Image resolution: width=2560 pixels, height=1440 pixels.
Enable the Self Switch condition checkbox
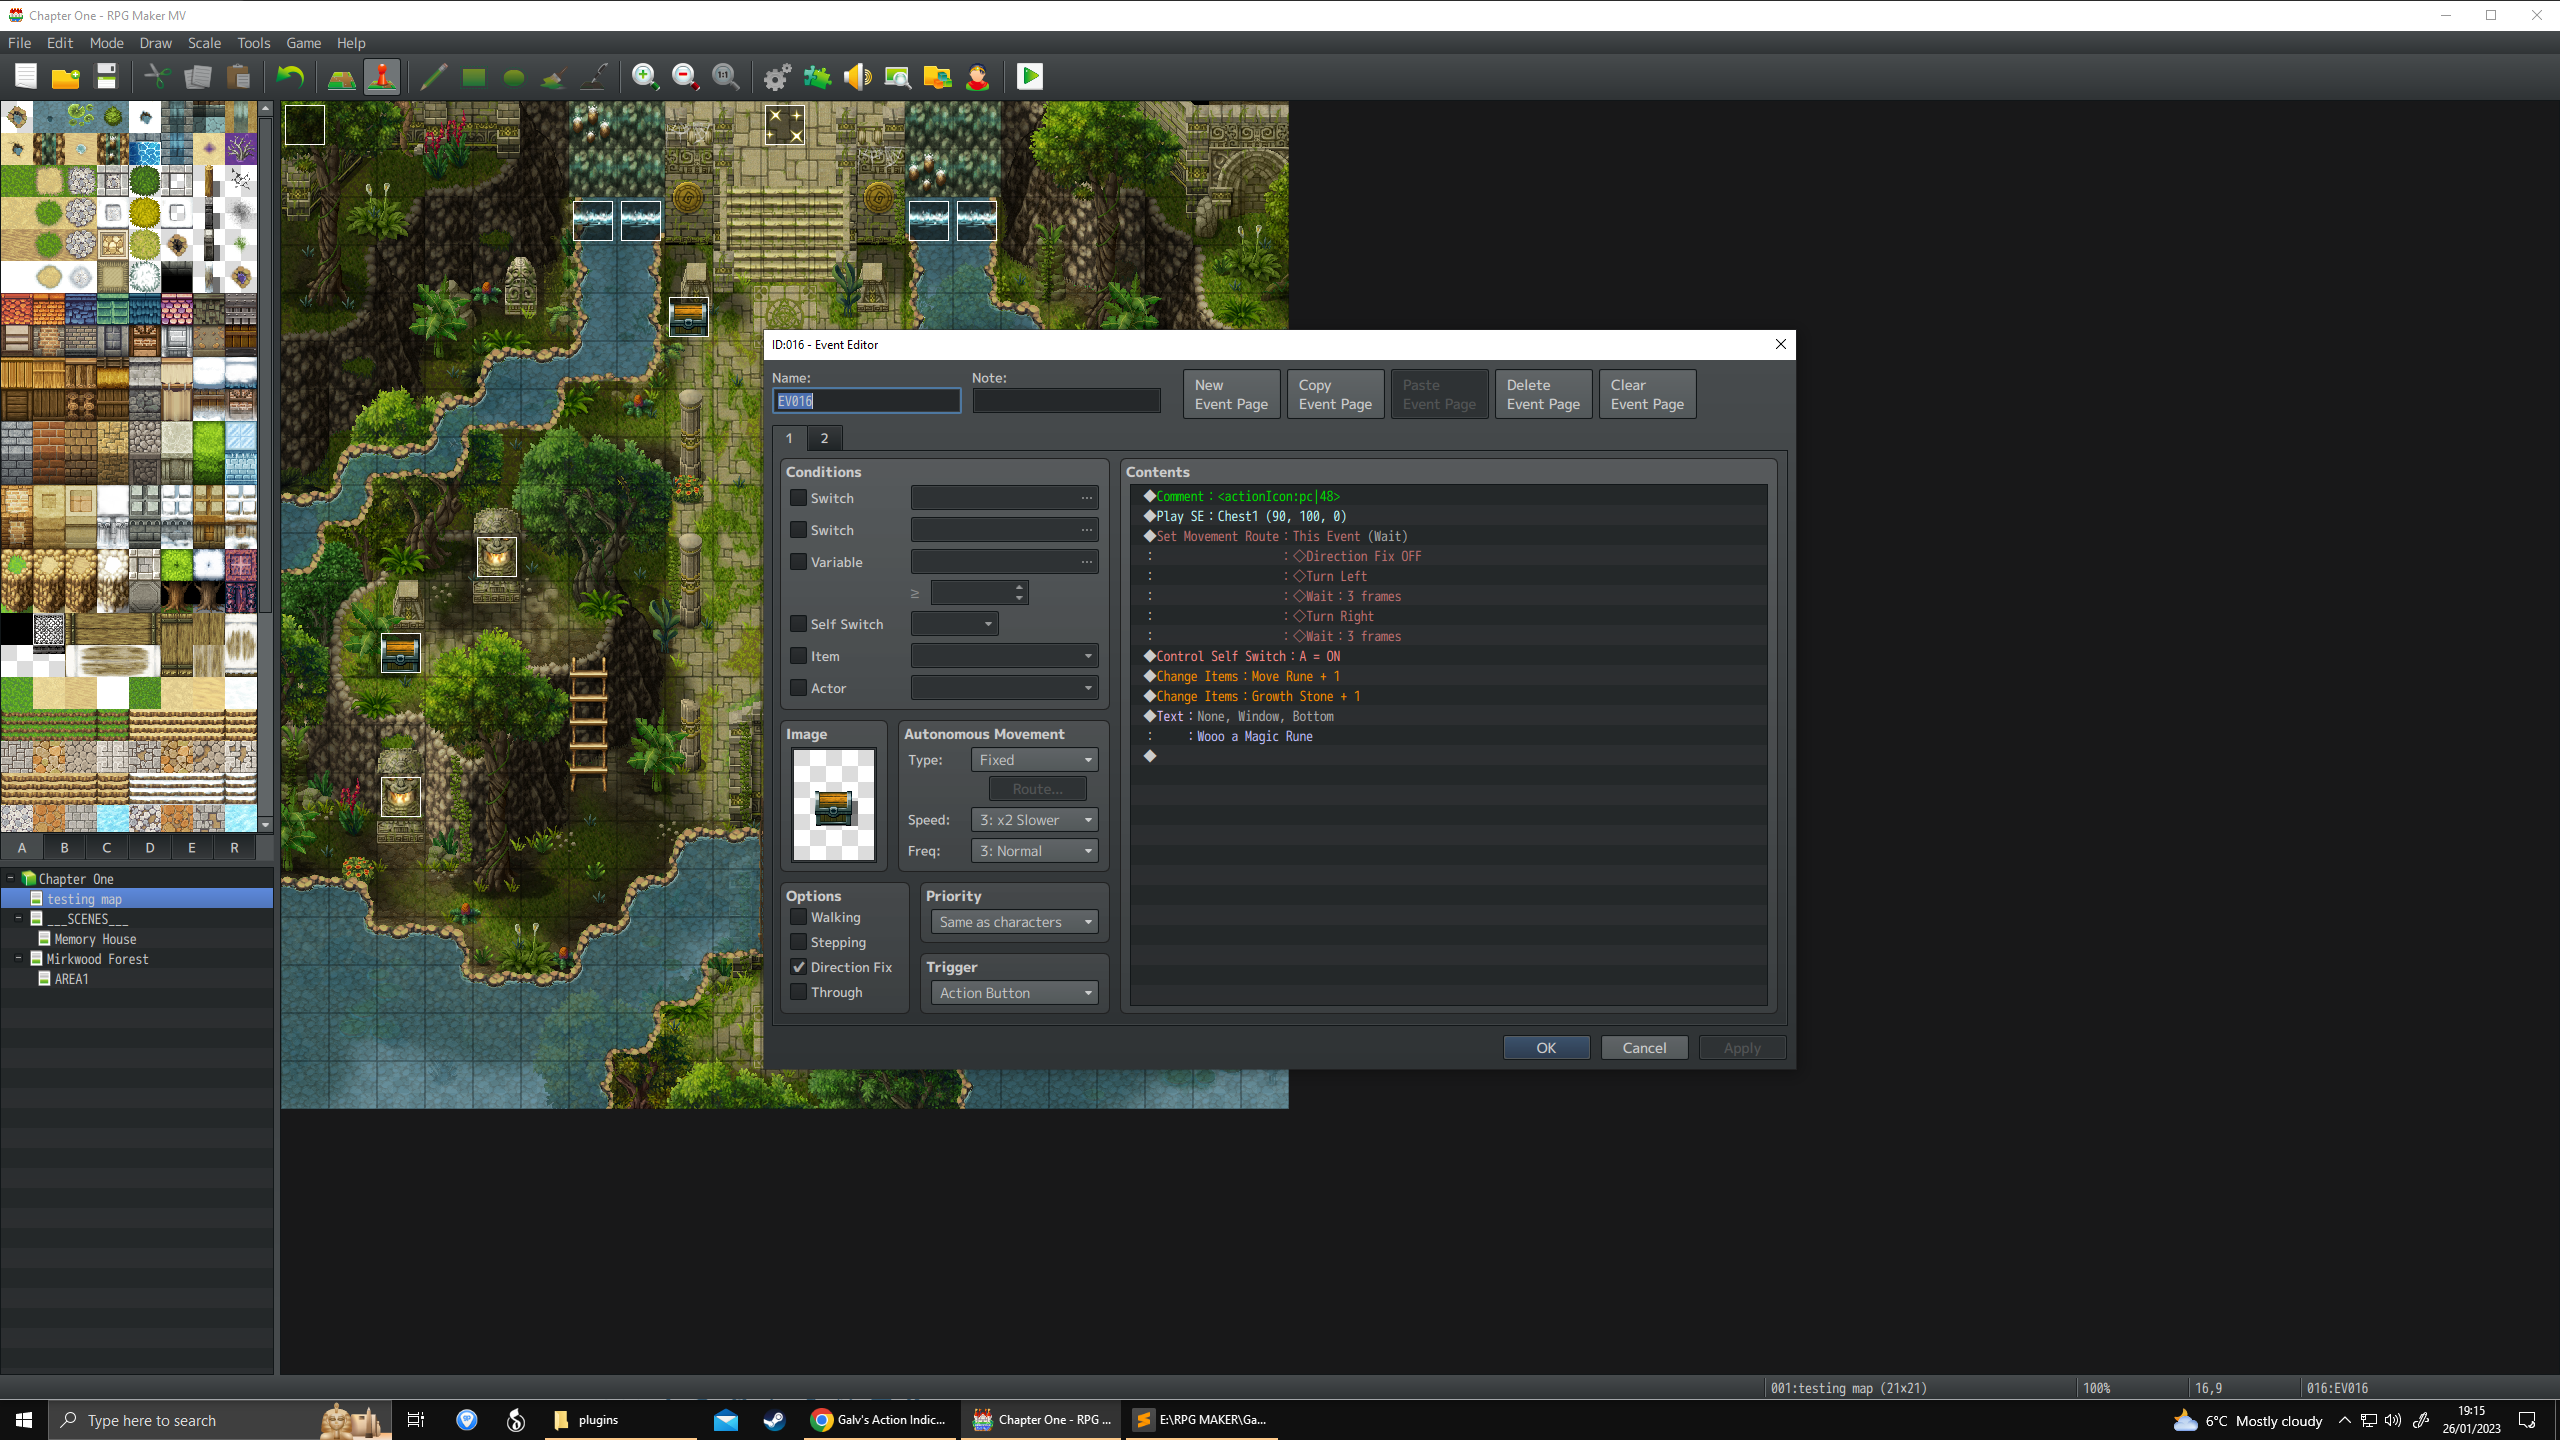coord(798,624)
